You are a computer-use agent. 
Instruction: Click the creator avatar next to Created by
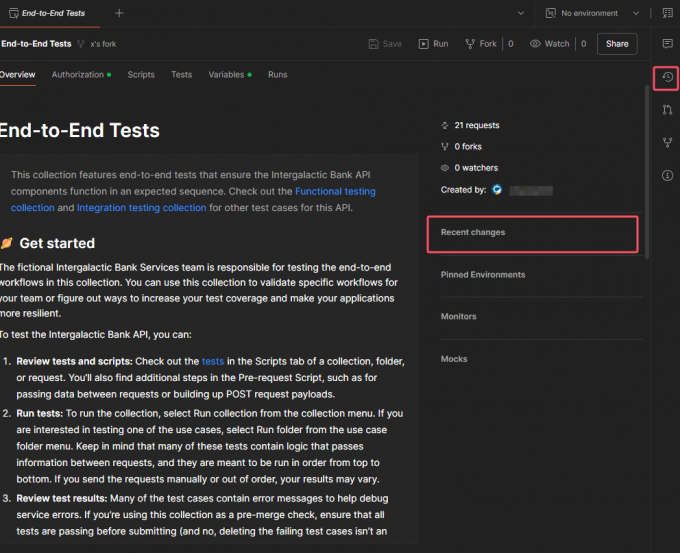click(x=497, y=190)
